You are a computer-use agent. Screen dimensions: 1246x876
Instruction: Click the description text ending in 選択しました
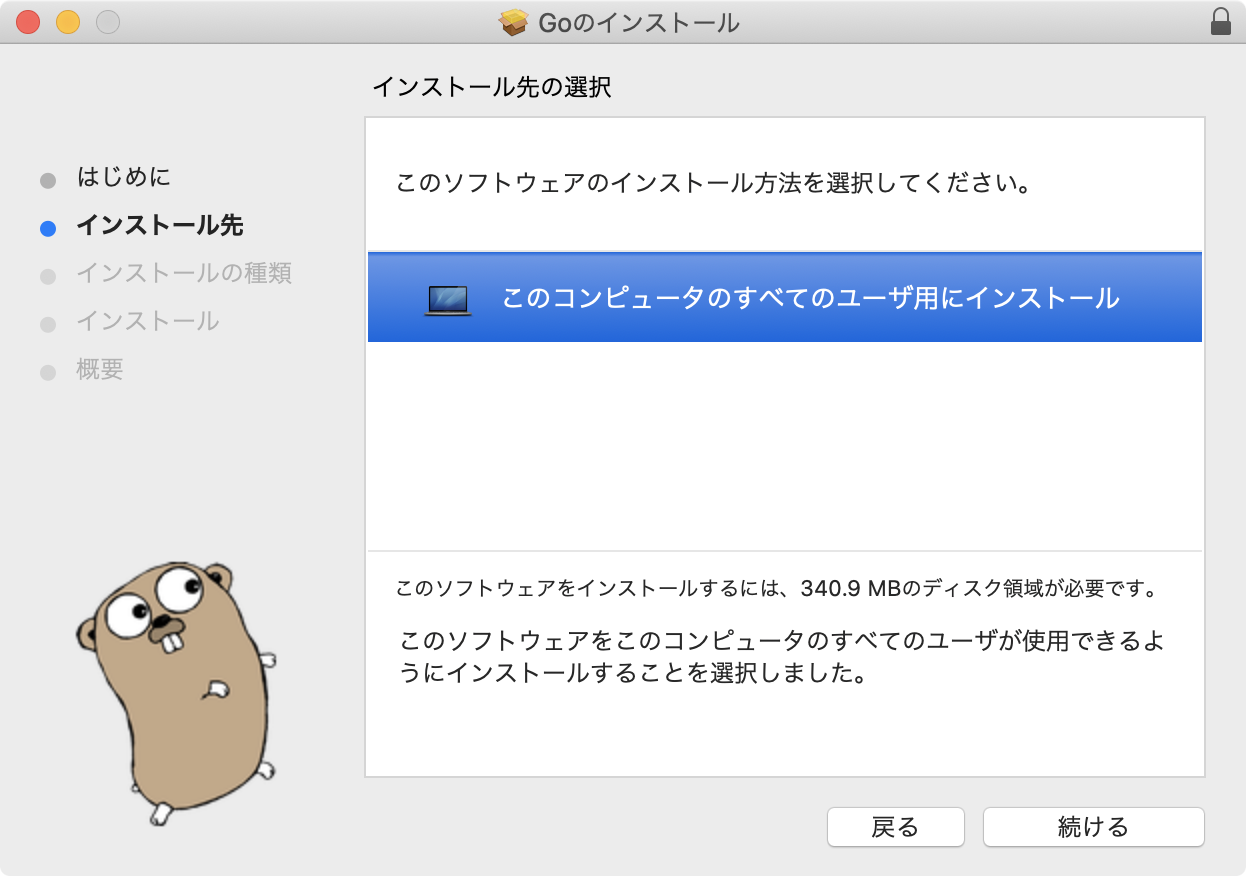[781, 656]
